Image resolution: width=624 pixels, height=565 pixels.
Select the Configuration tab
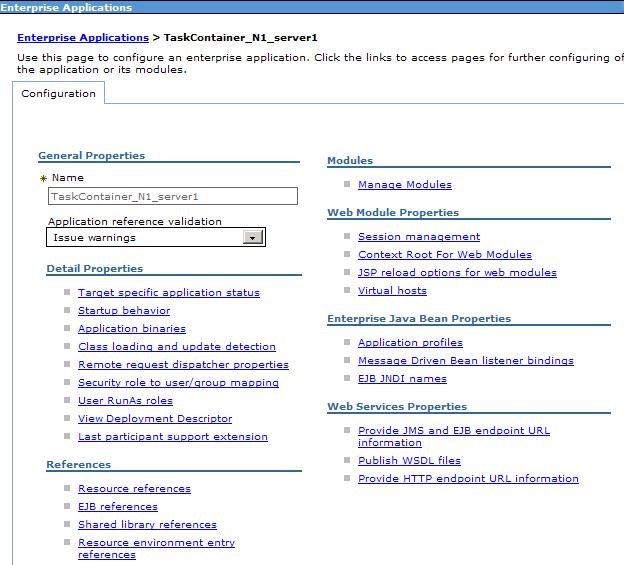[x=58, y=94]
